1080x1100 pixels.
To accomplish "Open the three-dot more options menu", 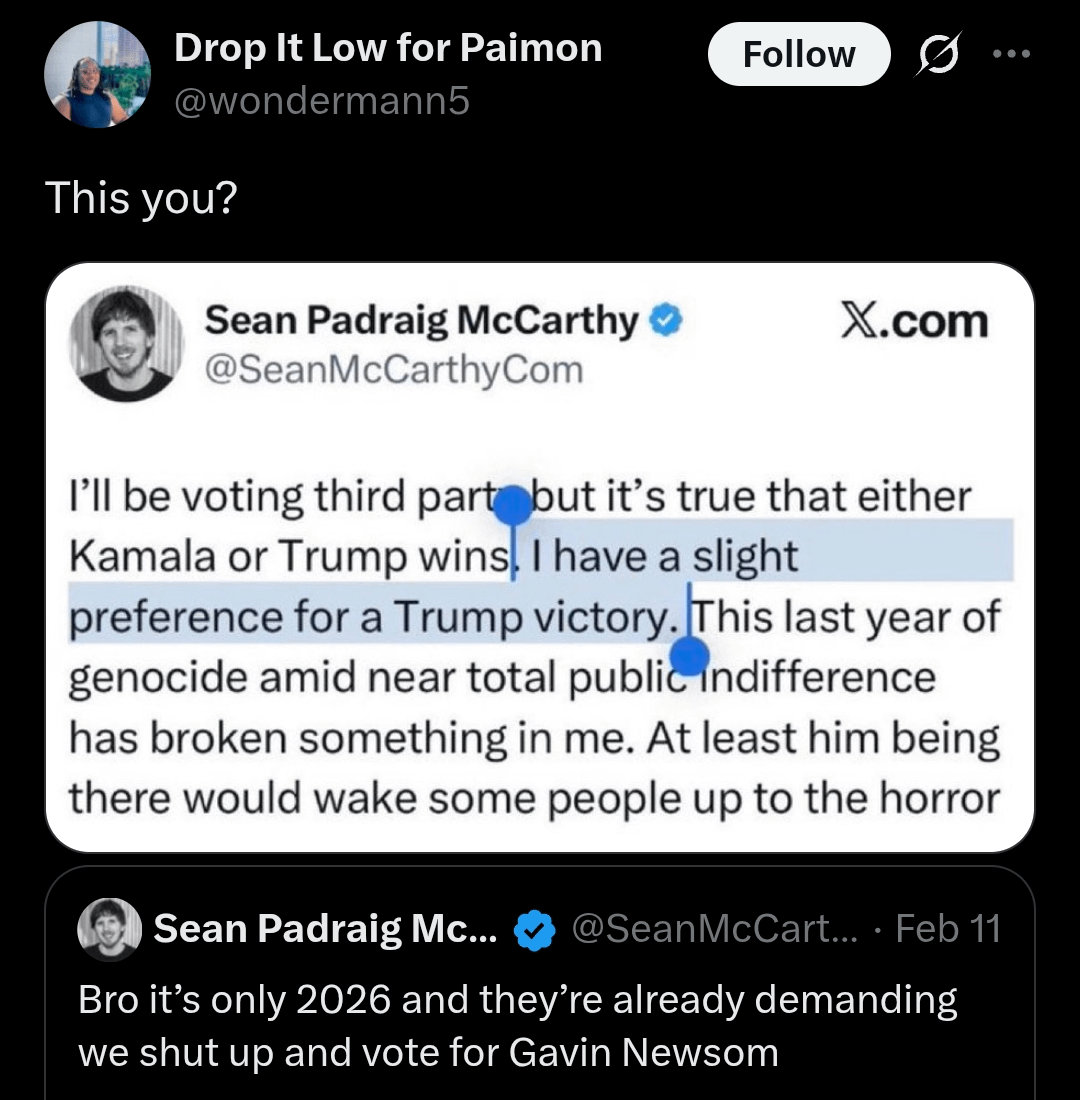I will tap(1010, 54).
